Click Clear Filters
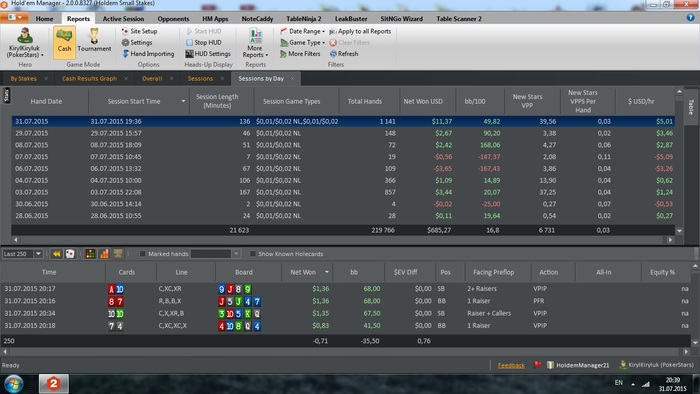The image size is (700, 394). (350, 42)
